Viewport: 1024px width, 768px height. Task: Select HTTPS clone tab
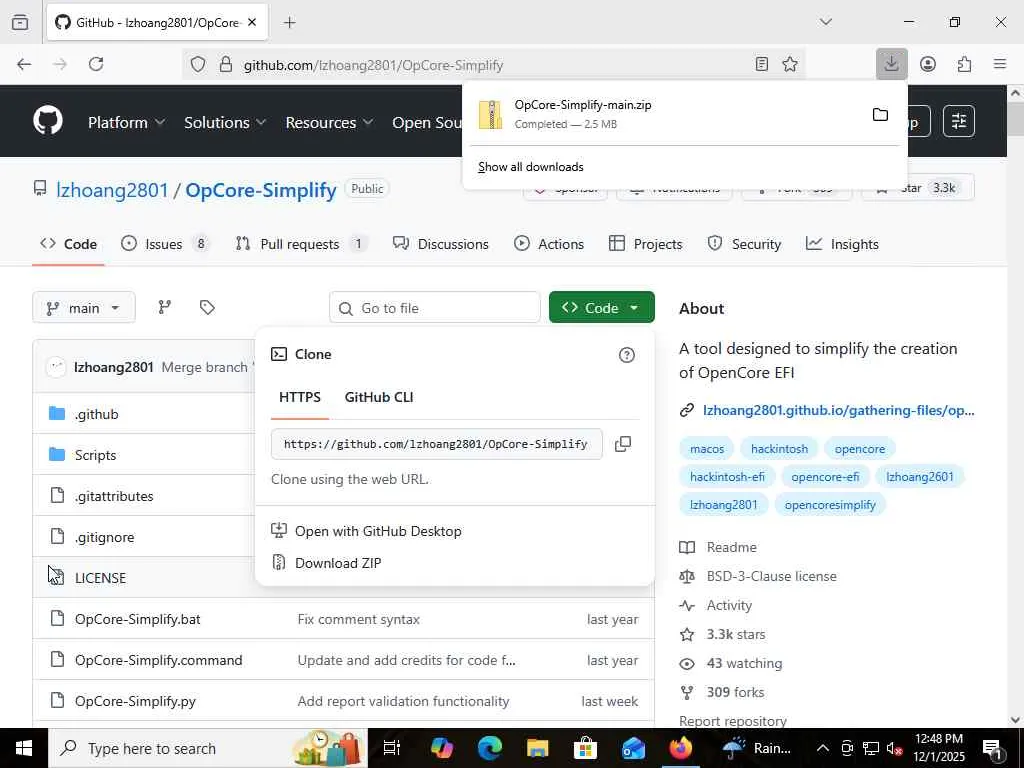pos(300,397)
